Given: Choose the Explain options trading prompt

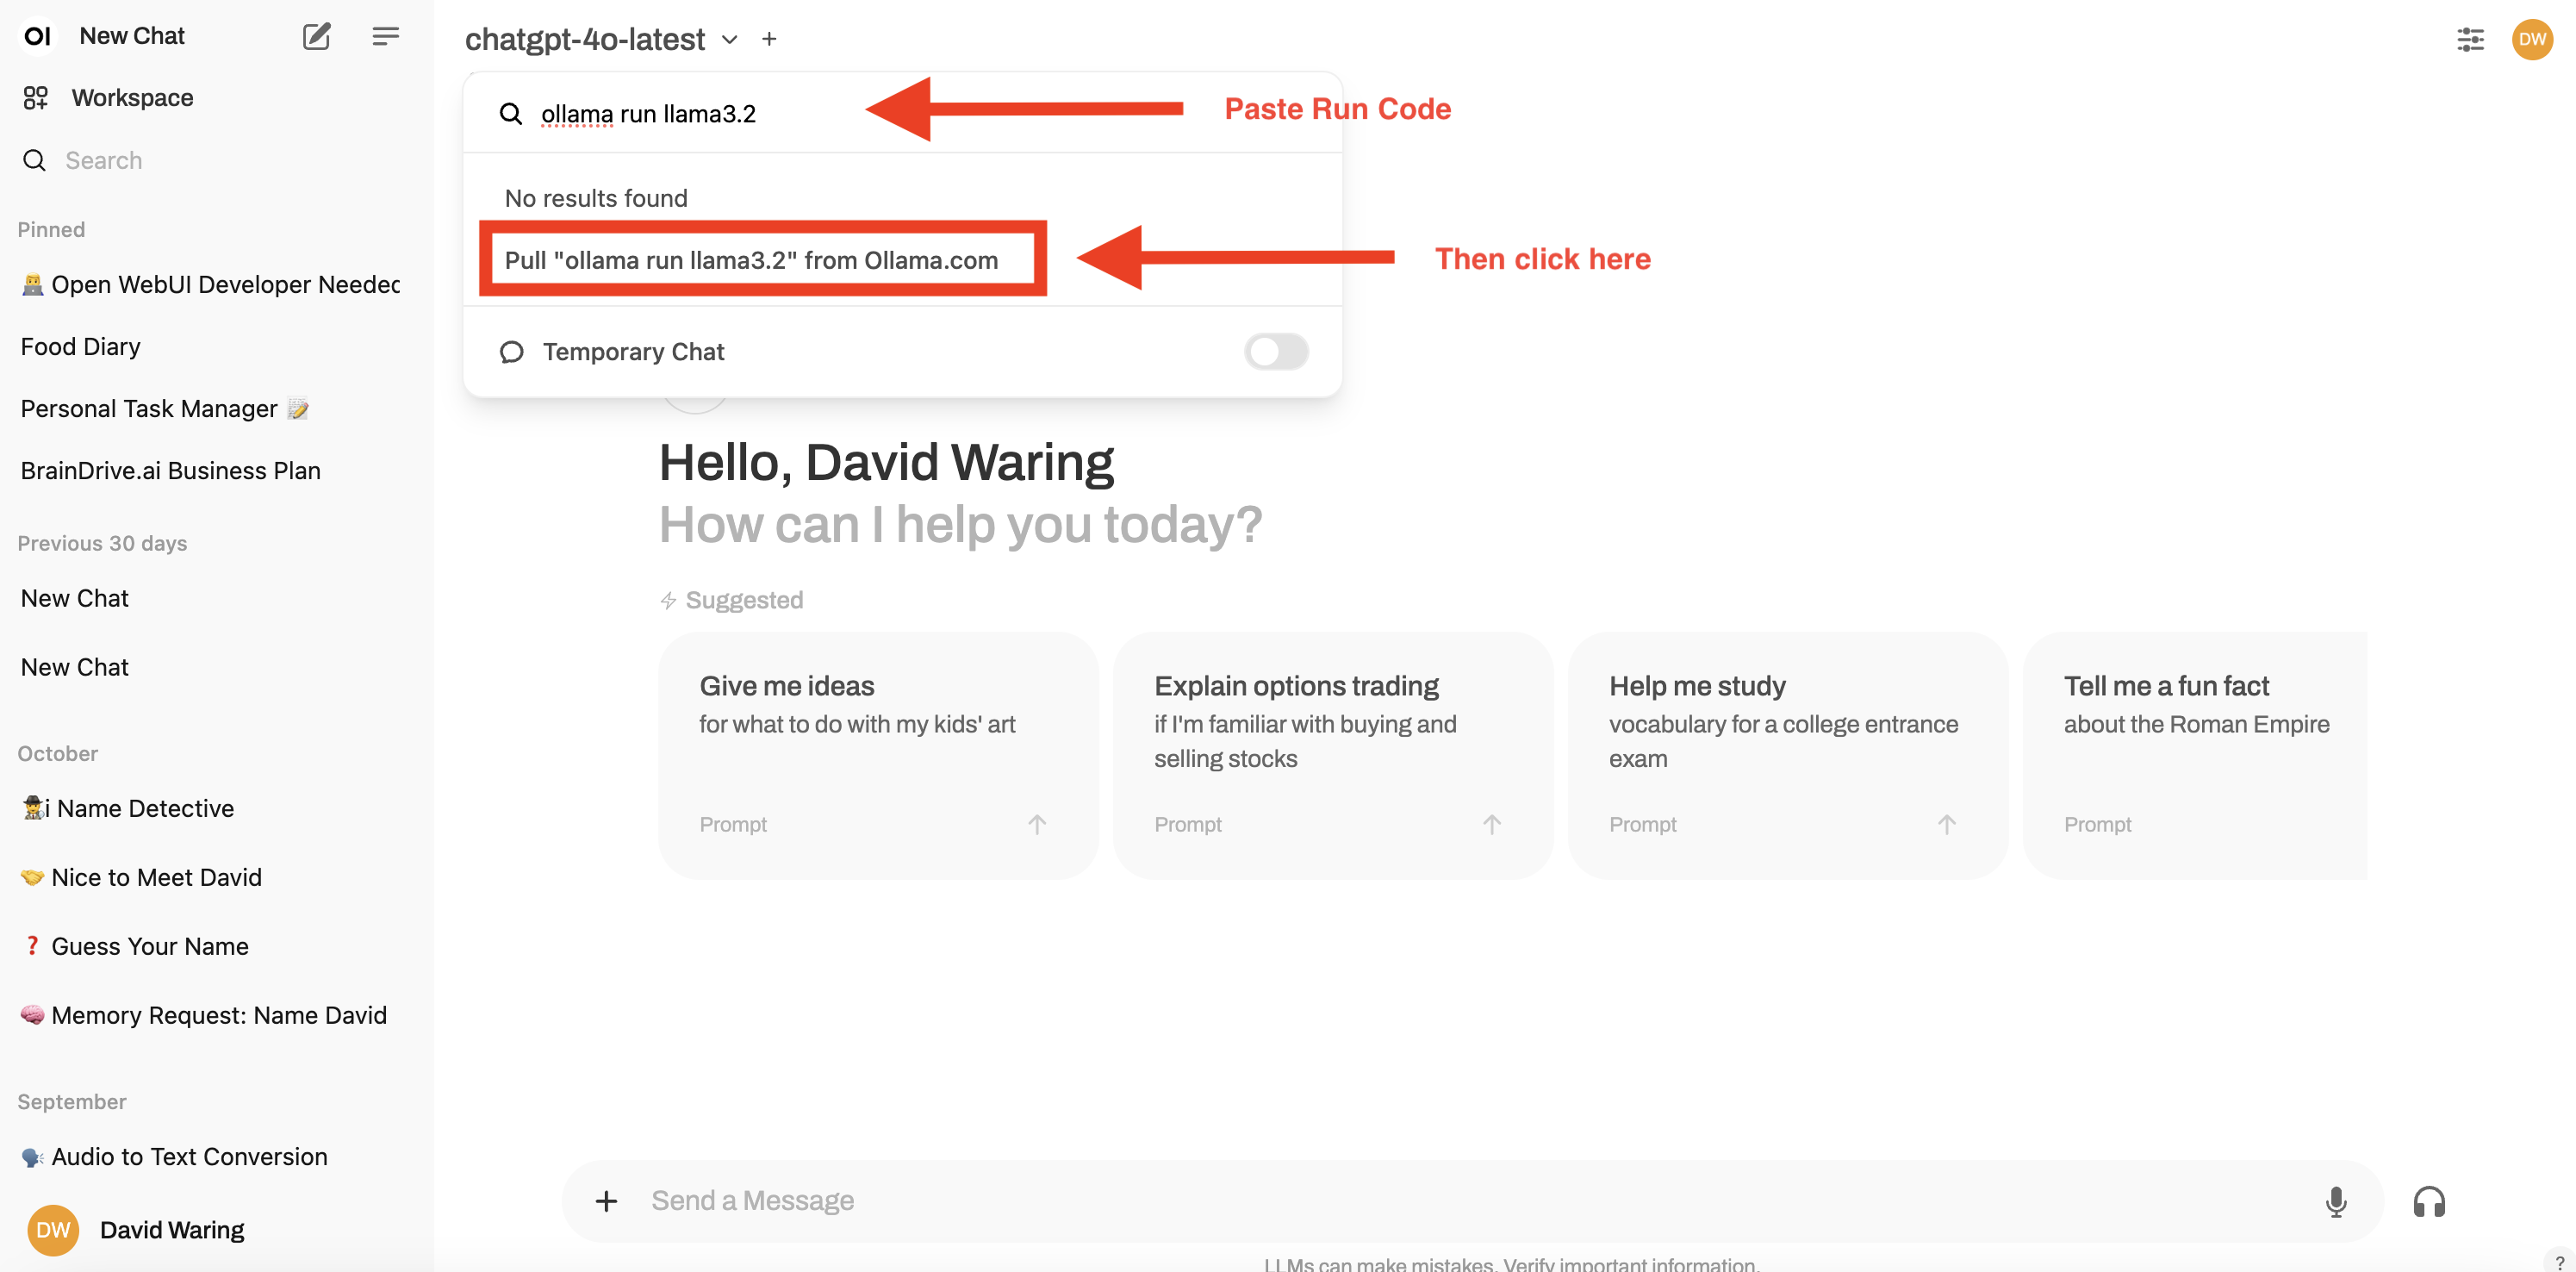Looking at the screenshot, I should point(1332,754).
